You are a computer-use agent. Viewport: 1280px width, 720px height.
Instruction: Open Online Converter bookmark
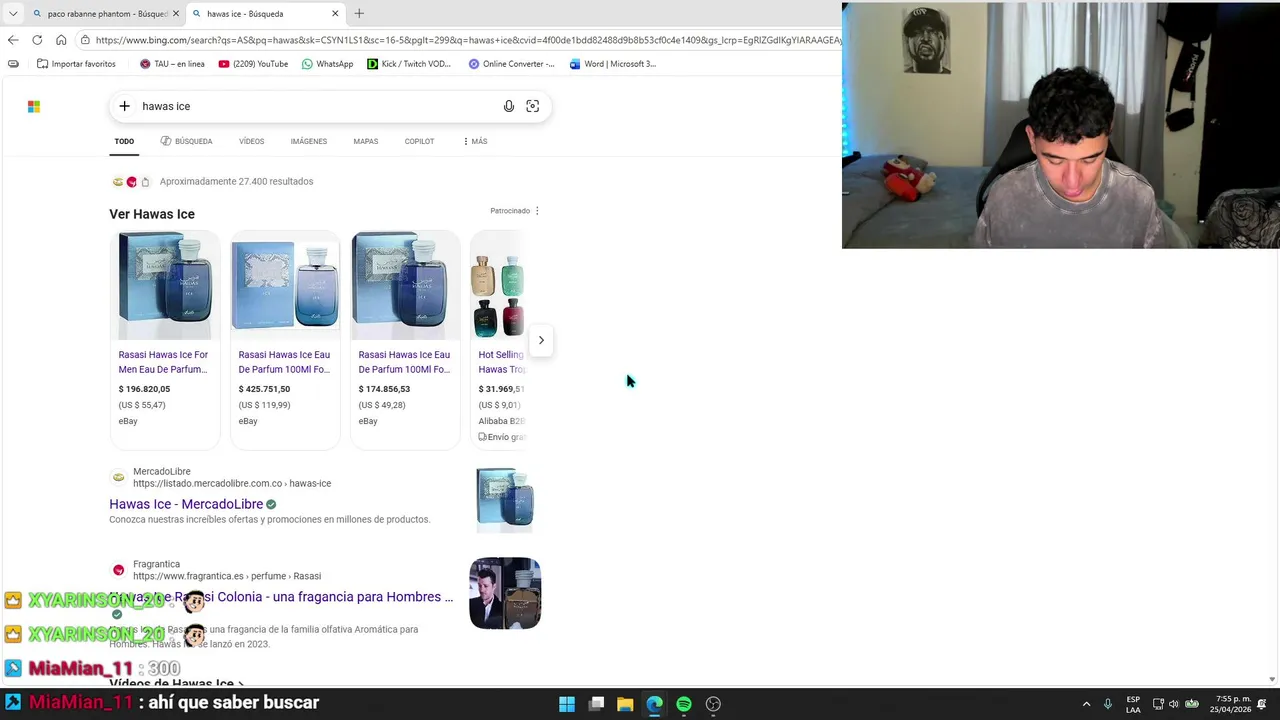511,64
